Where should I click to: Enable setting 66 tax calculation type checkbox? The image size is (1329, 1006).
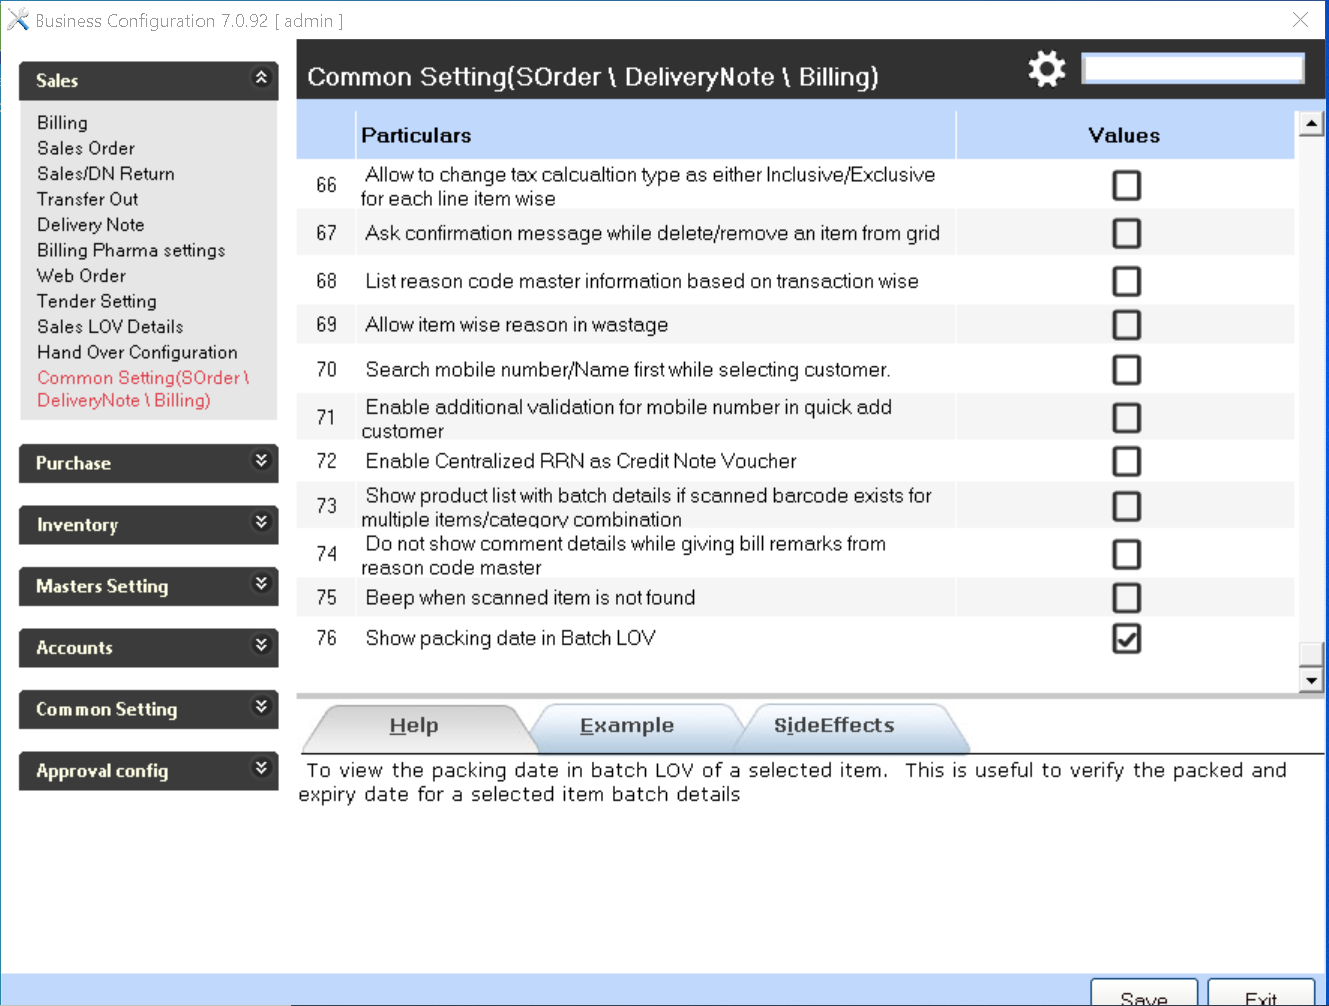(x=1126, y=185)
